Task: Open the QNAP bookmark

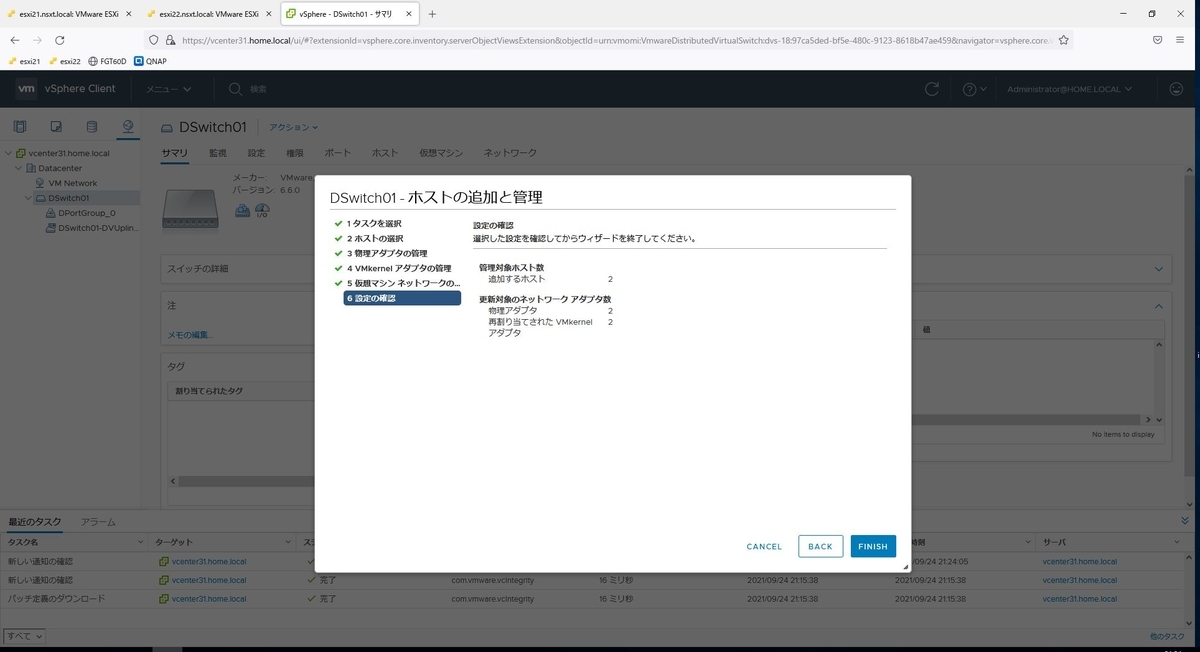Action: point(150,61)
